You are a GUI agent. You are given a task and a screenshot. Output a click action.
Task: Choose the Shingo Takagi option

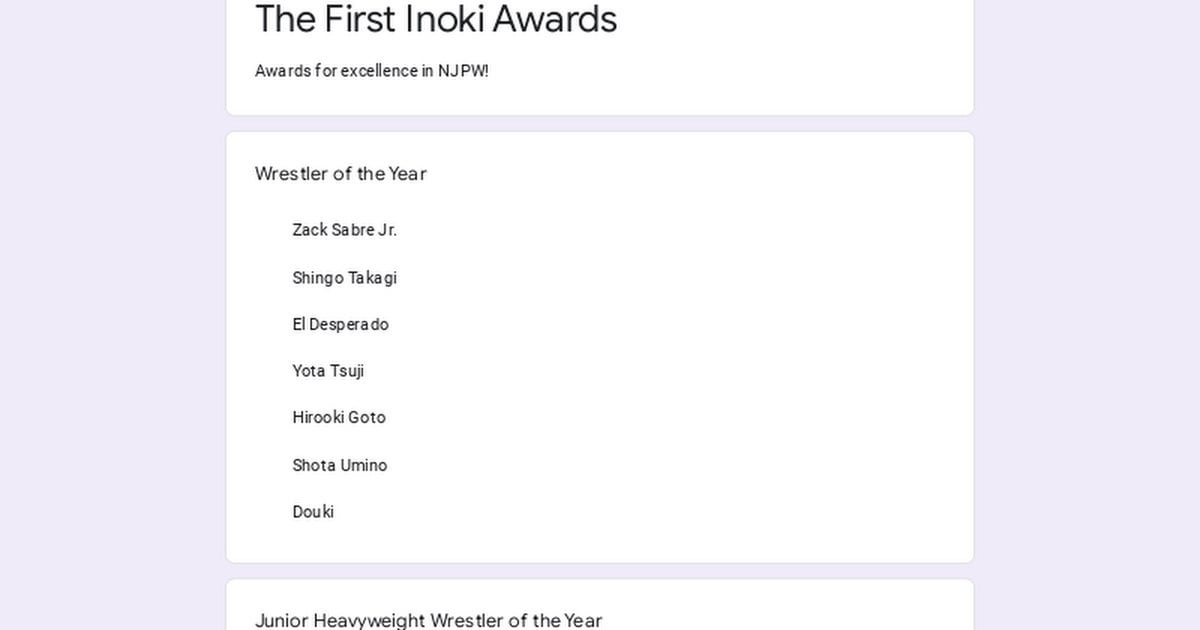point(344,278)
